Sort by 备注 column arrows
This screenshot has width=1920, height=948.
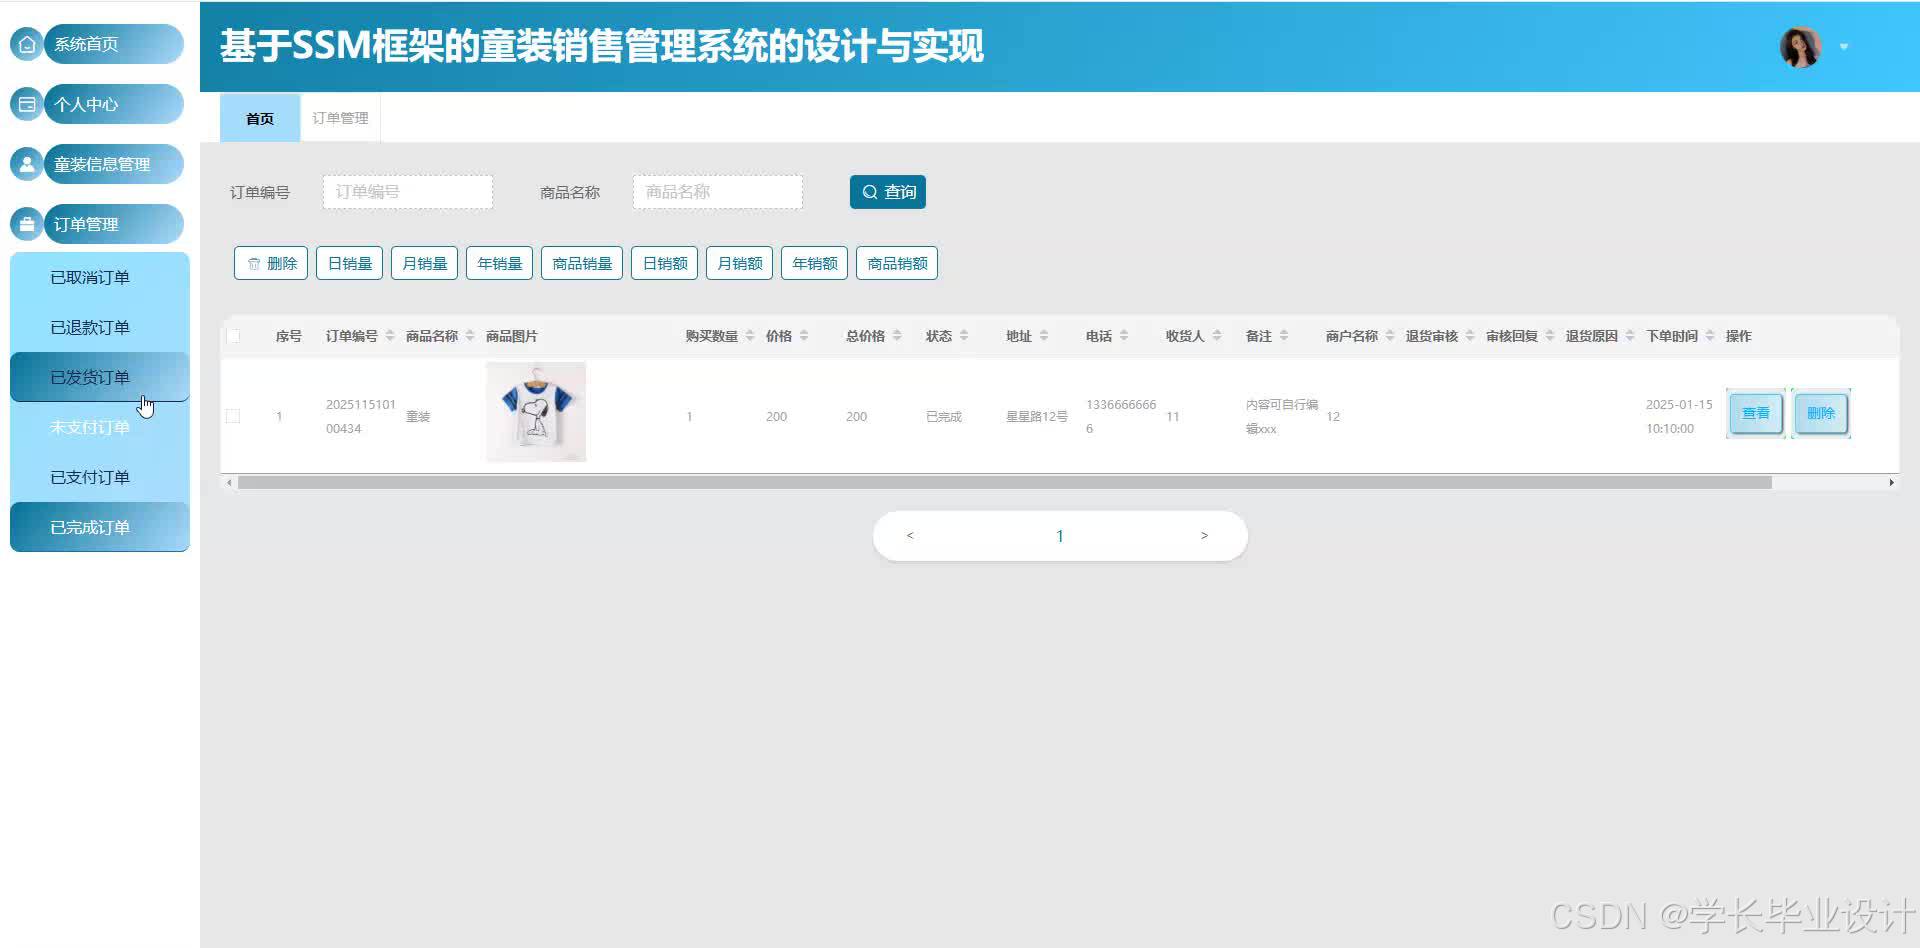point(1284,336)
